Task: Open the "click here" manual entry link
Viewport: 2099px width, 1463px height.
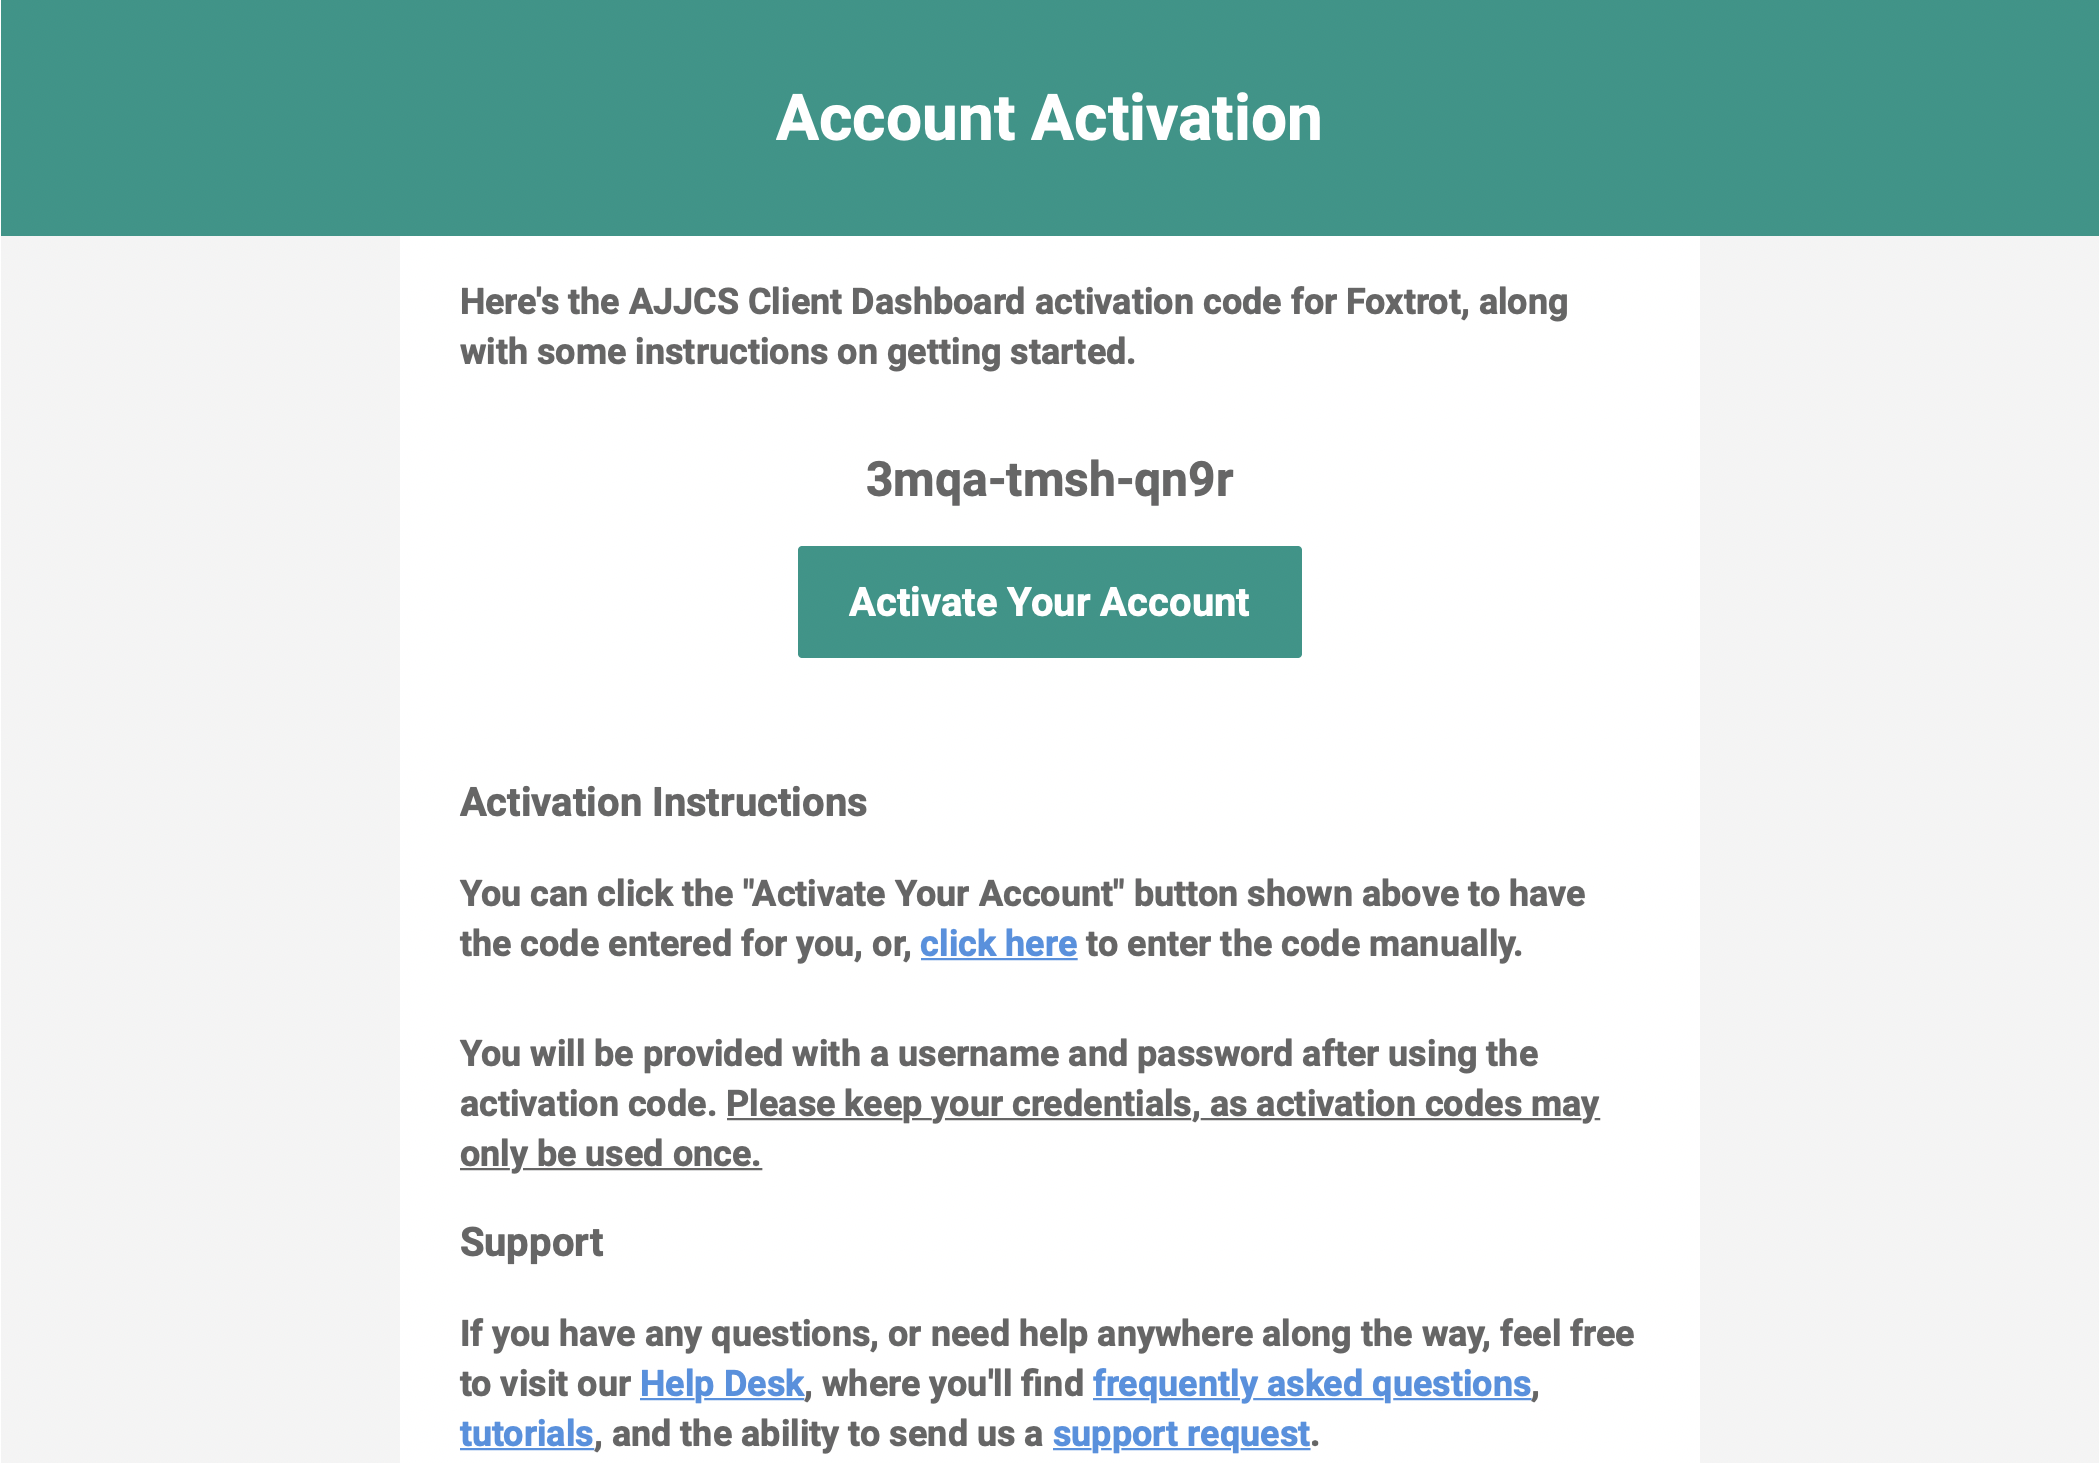Action: [x=998, y=944]
